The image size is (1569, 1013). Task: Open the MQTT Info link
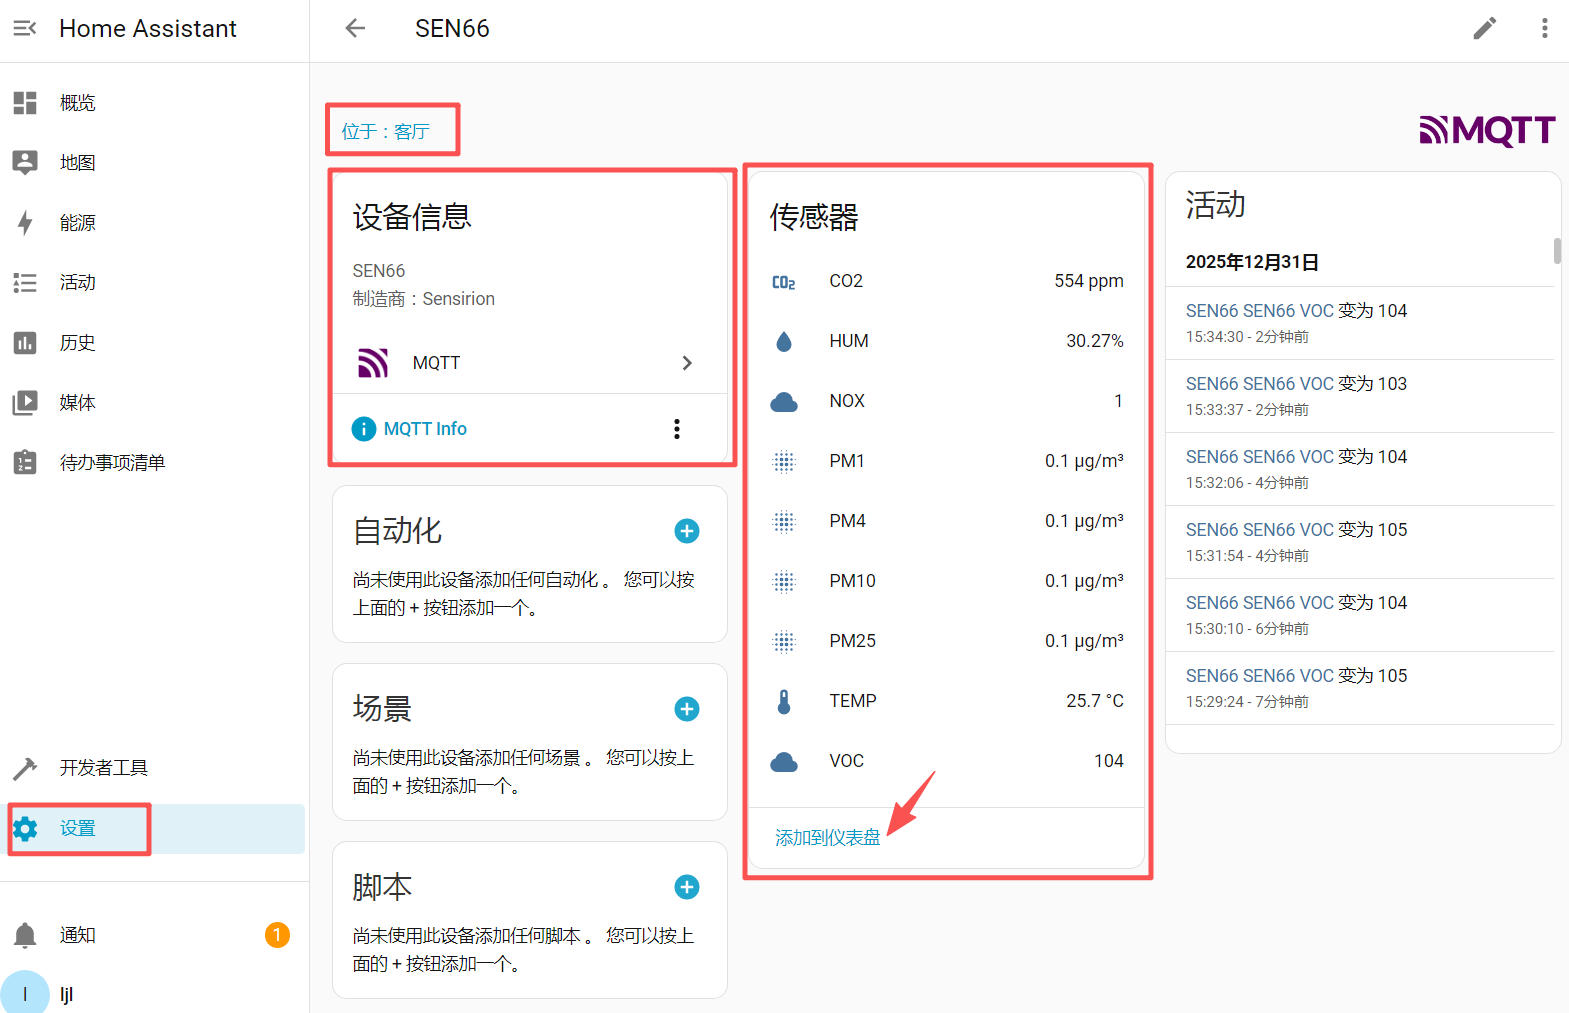click(425, 429)
